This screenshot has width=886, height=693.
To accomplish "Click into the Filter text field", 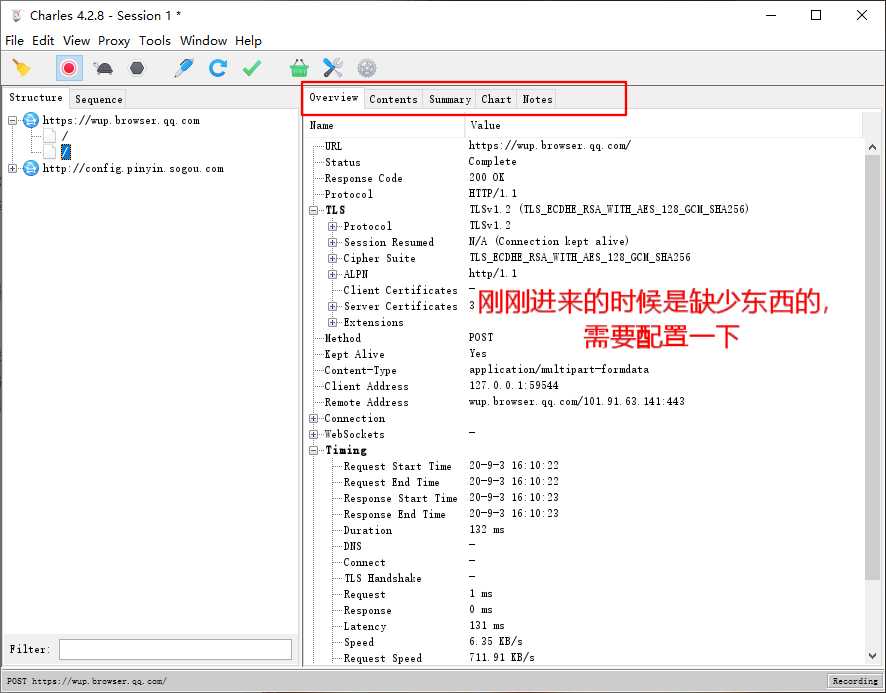I will [x=175, y=650].
